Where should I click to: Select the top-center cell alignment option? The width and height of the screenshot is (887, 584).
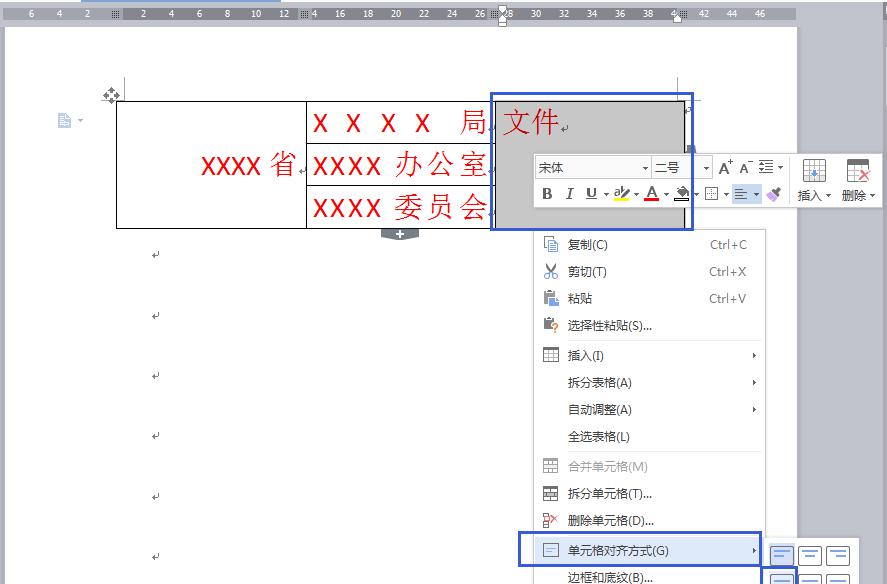tap(810, 555)
